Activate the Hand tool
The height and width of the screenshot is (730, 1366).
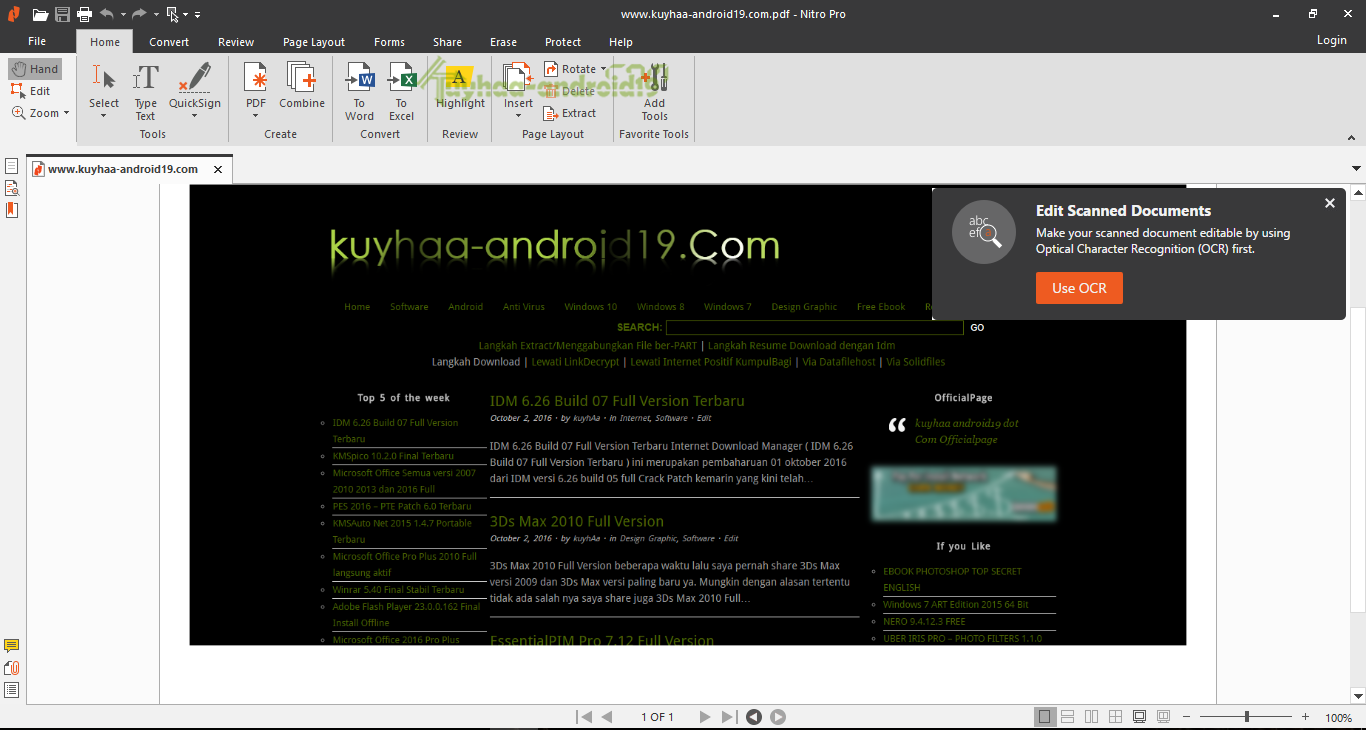coord(35,69)
